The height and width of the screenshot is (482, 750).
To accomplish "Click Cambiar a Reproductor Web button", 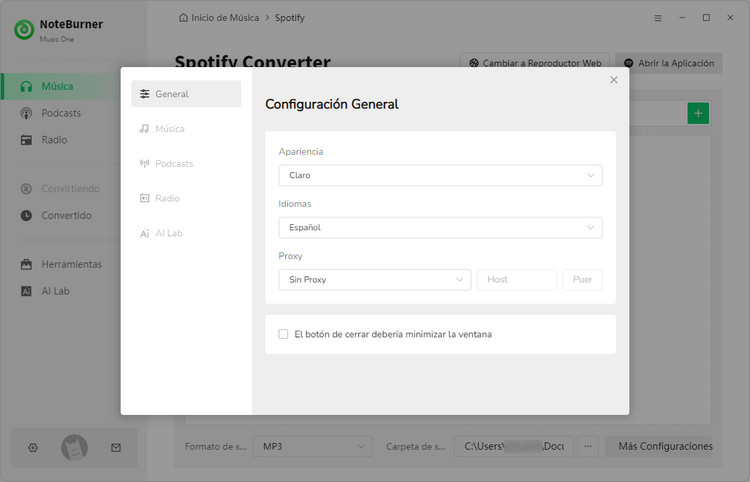I will point(535,63).
